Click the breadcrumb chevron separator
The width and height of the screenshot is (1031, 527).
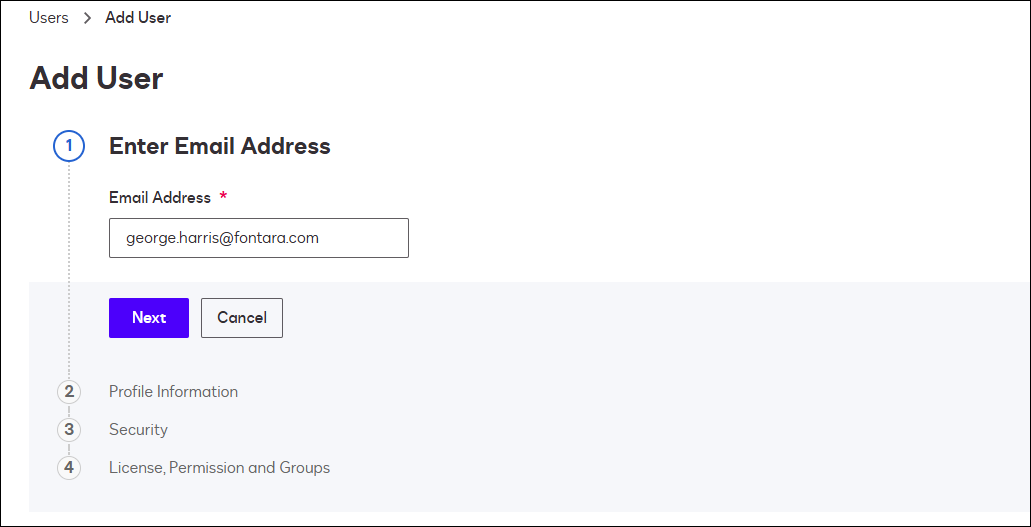point(87,18)
